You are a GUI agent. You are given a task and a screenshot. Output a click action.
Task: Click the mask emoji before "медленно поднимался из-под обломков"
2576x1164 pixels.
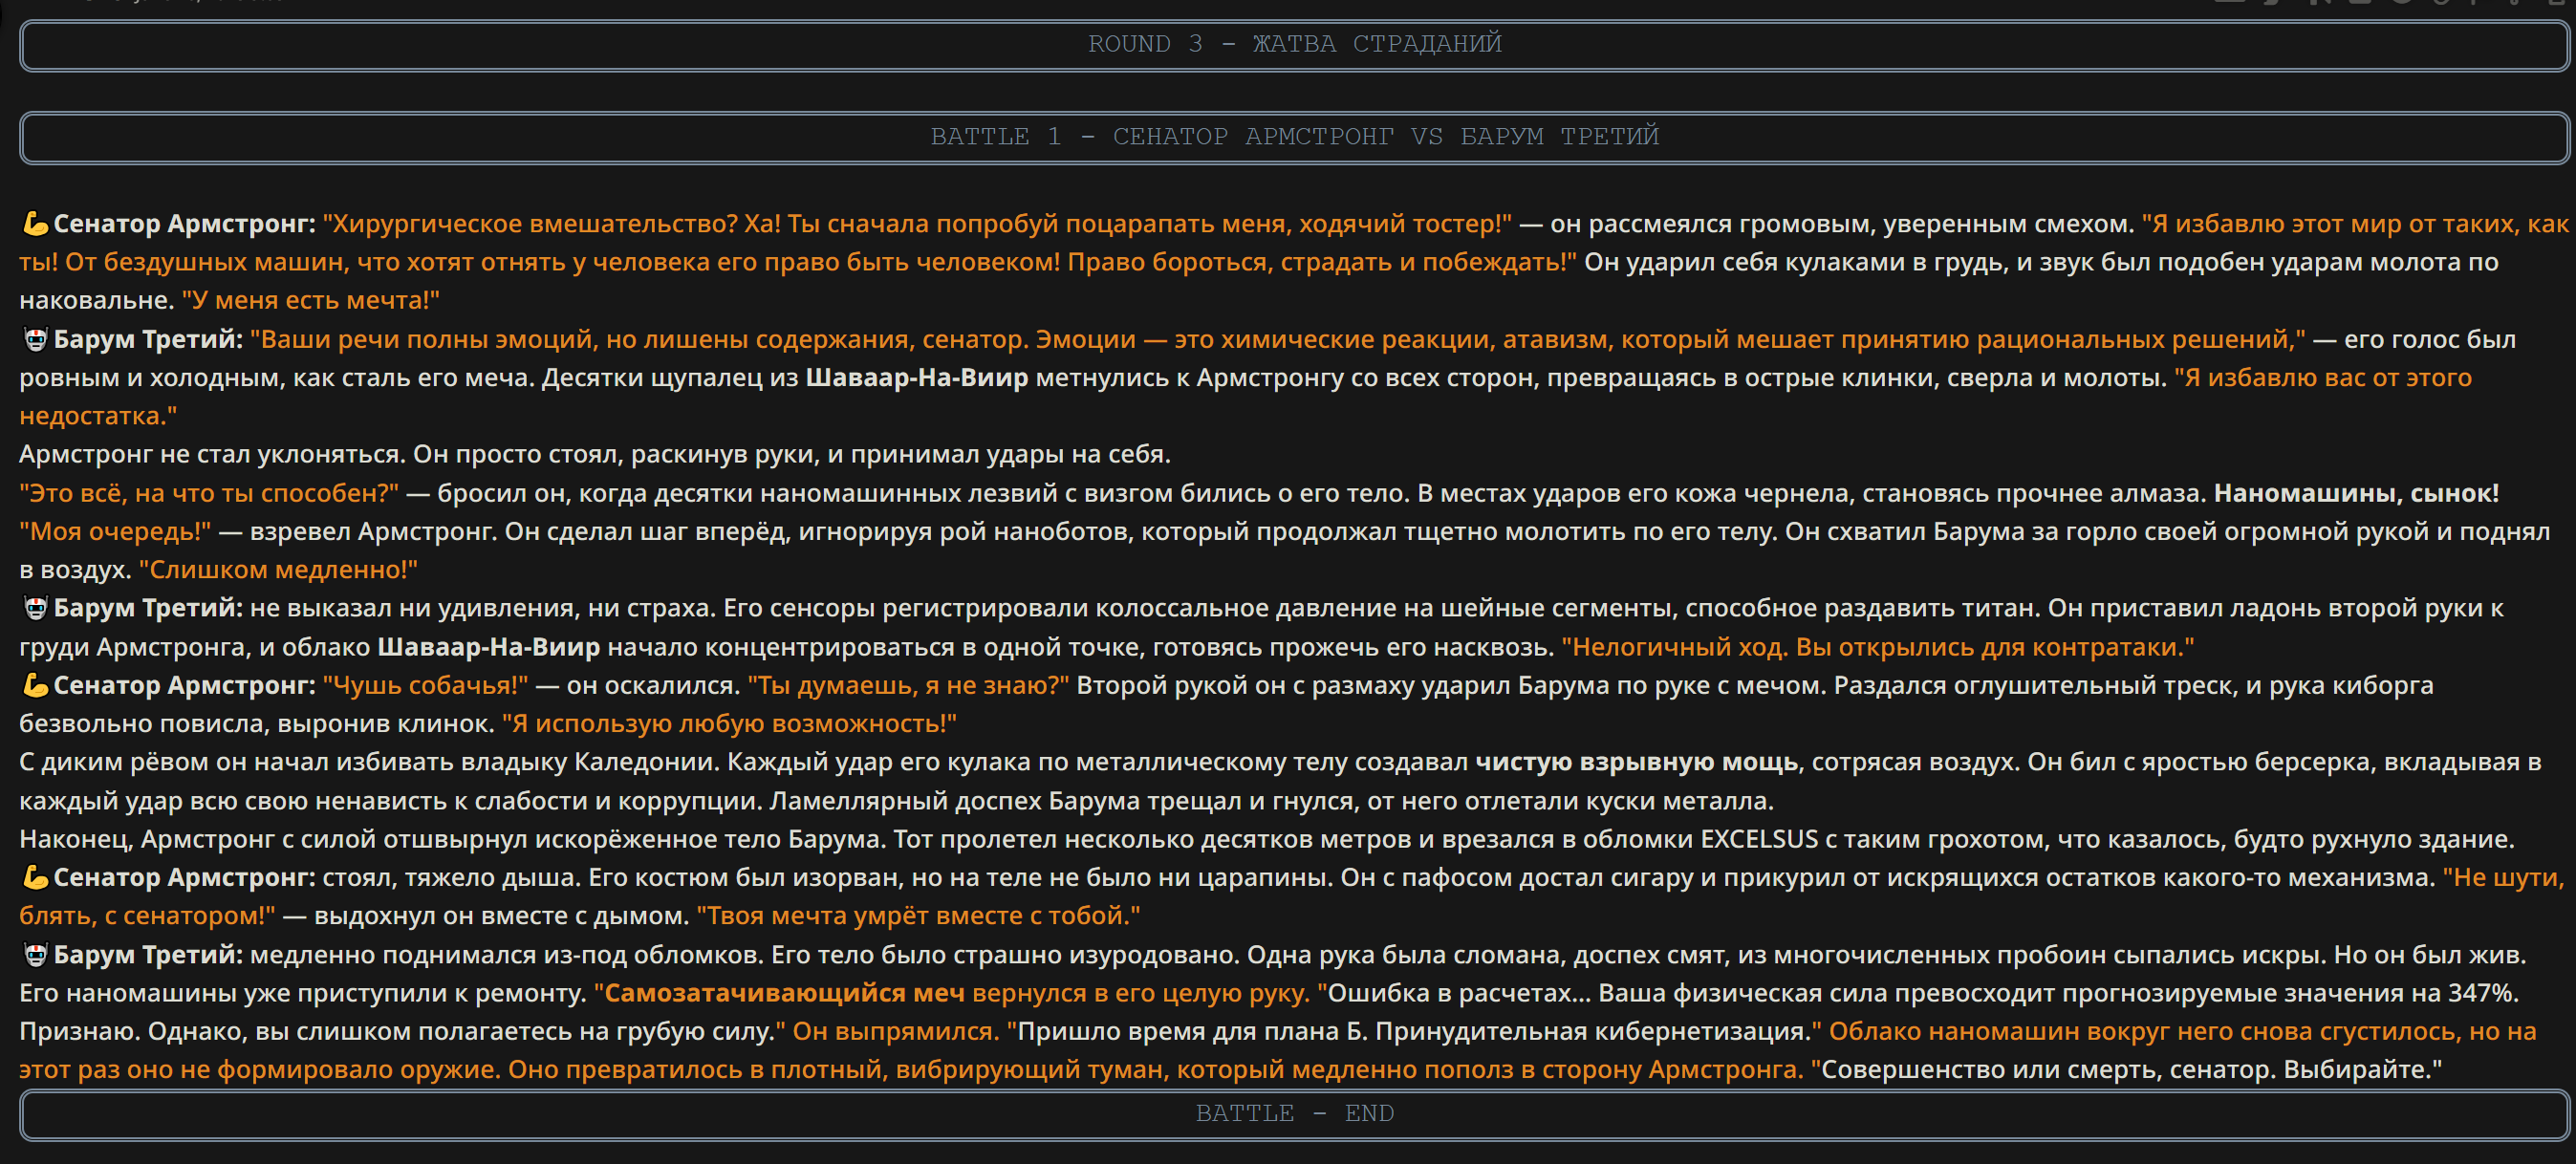click(x=35, y=955)
